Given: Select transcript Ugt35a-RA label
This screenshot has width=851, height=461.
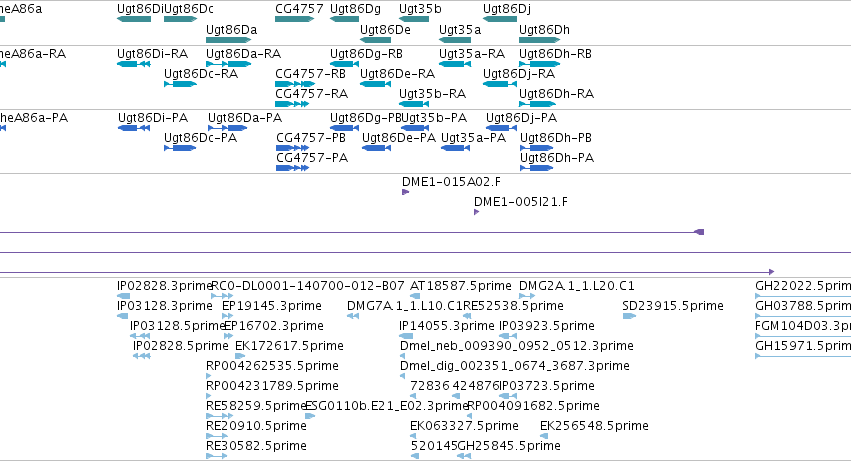Looking at the screenshot, I should pyautogui.click(x=472, y=53).
